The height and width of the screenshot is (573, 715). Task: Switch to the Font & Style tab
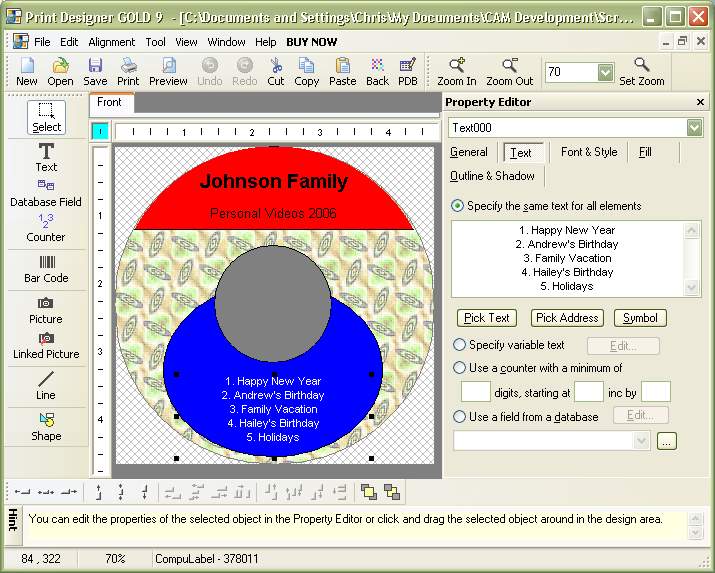[x=589, y=152]
